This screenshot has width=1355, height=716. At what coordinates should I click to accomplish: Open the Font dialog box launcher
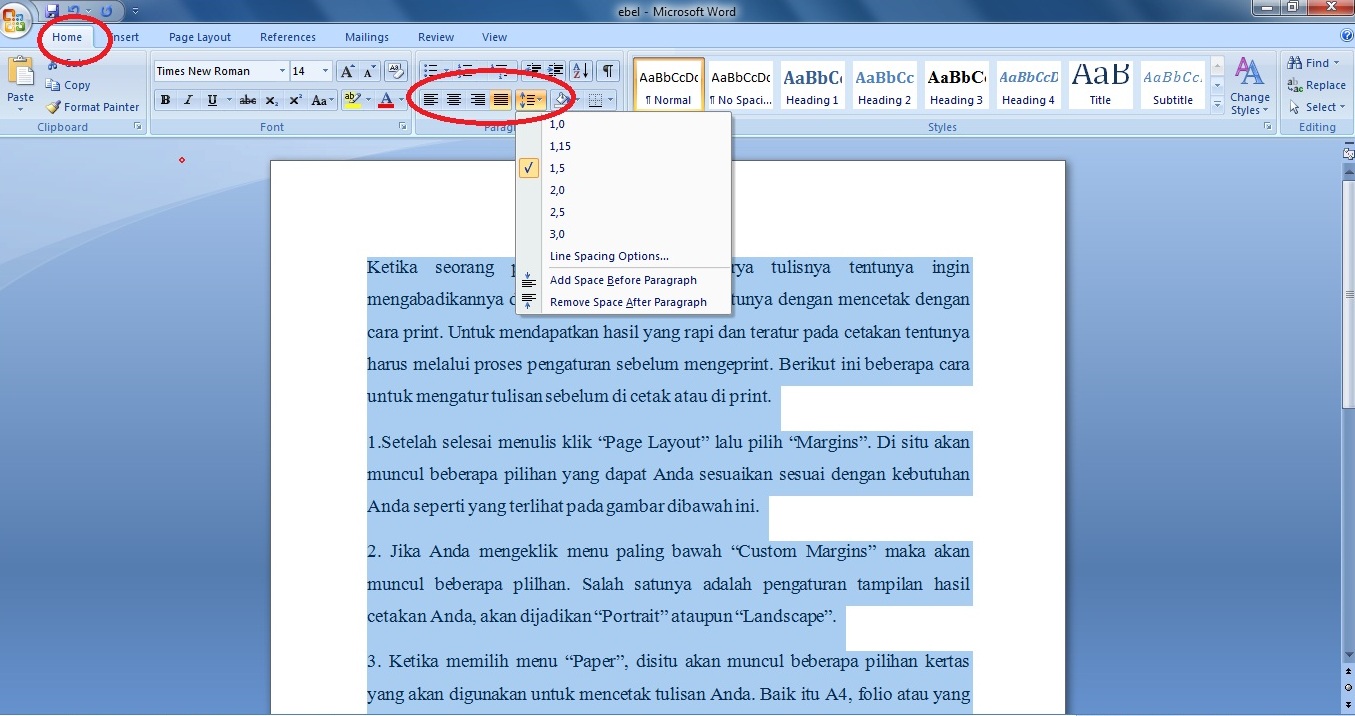pos(403,127)
